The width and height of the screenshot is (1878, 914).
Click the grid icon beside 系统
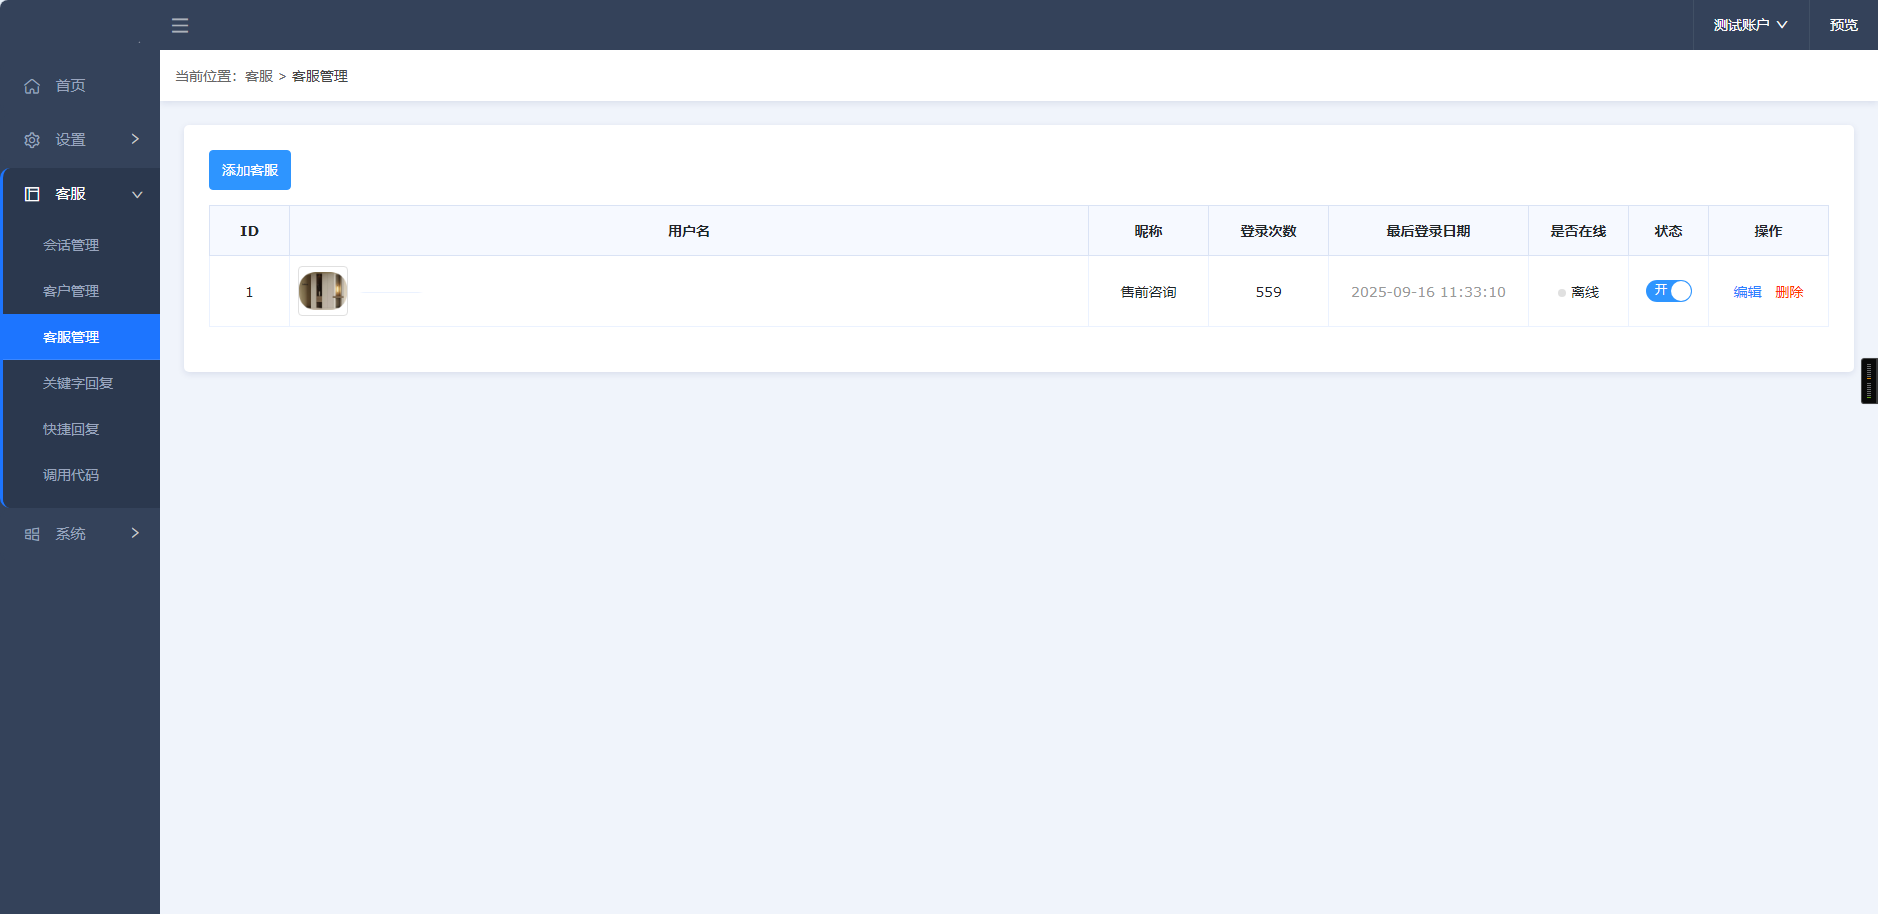(32, 534)
